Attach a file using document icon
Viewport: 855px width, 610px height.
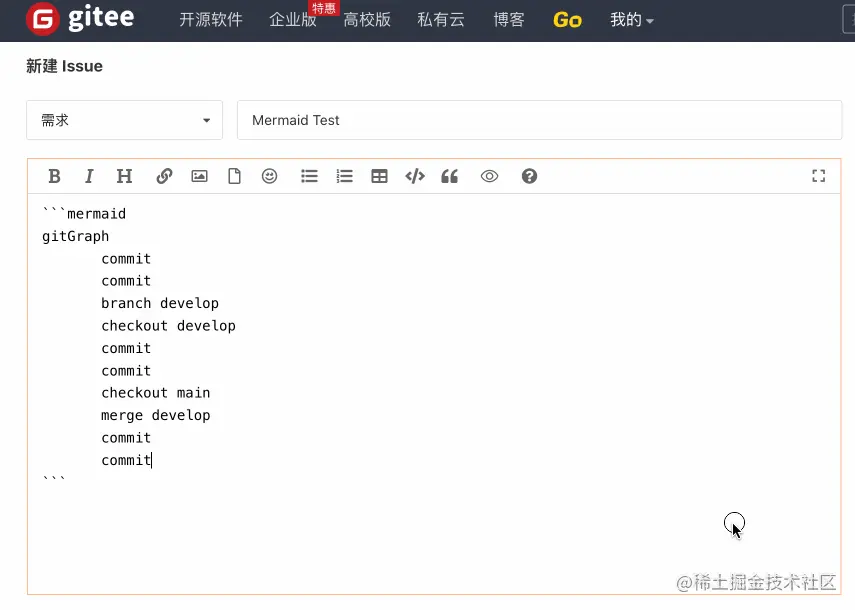[x=234, y=176]
